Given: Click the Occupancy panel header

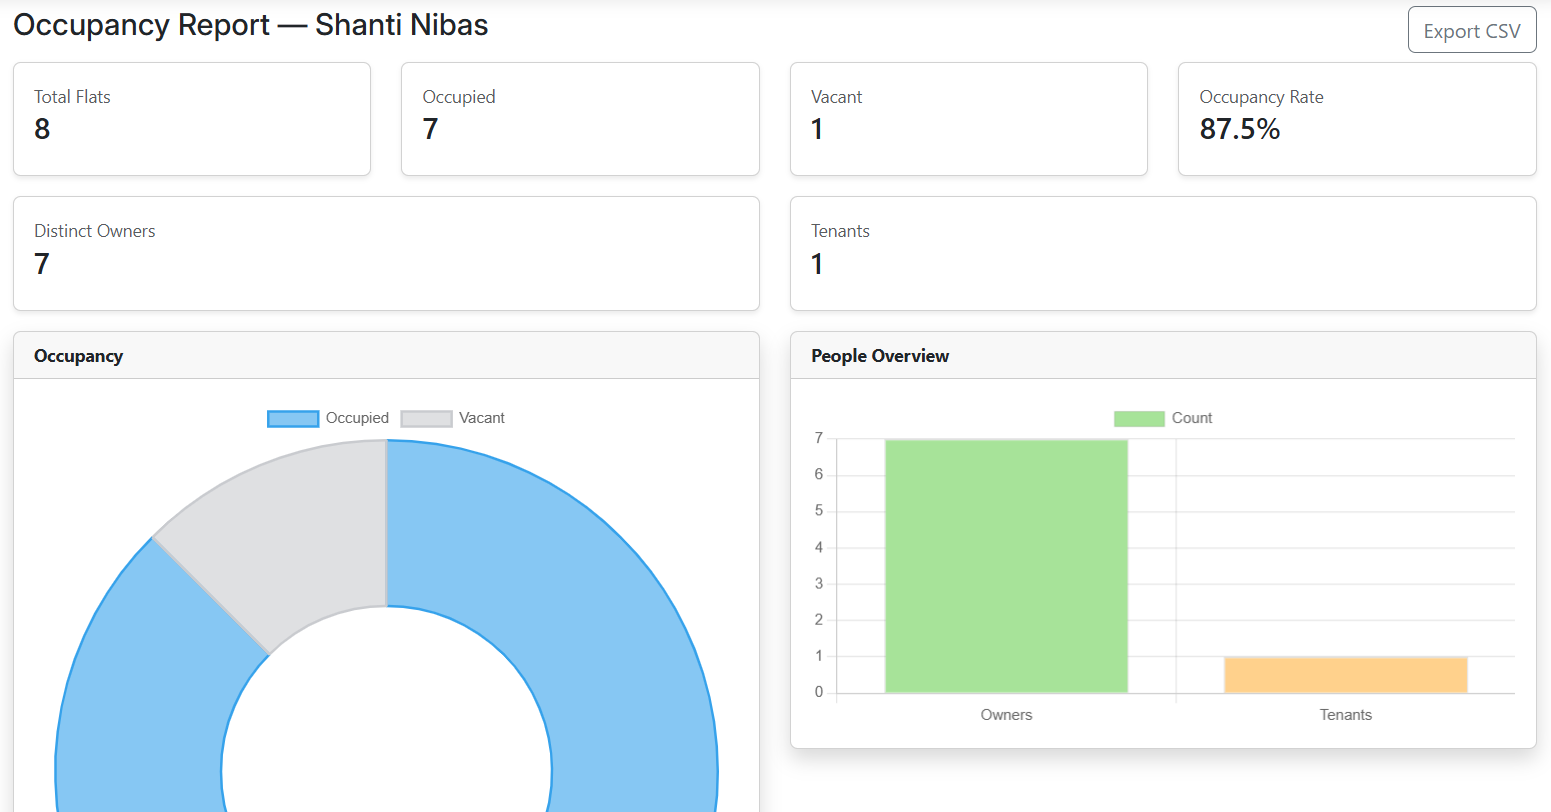Looking at the screenshot, I should [386, 355].
